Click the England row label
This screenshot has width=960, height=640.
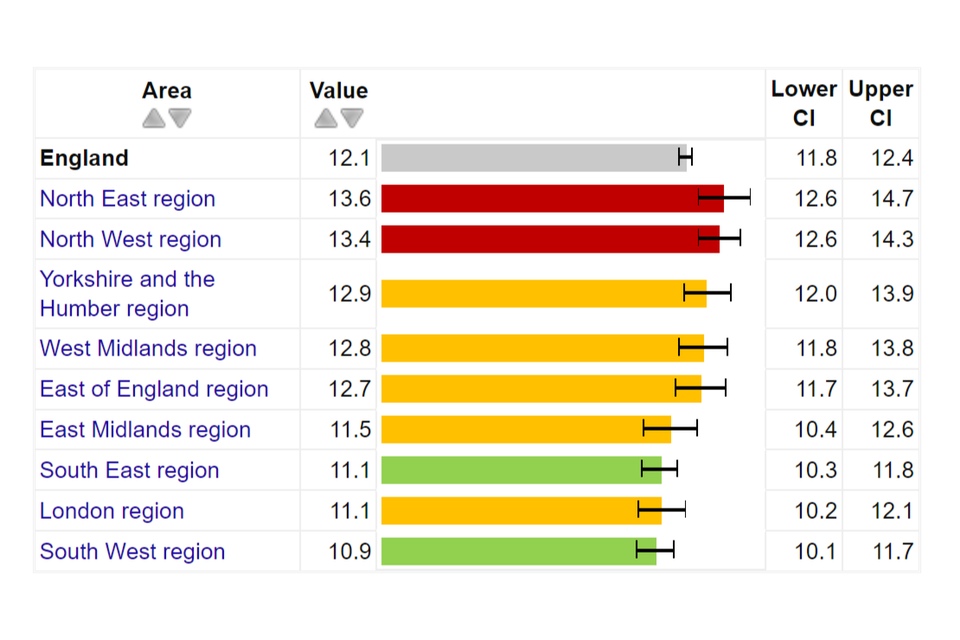tap(84, 158)
